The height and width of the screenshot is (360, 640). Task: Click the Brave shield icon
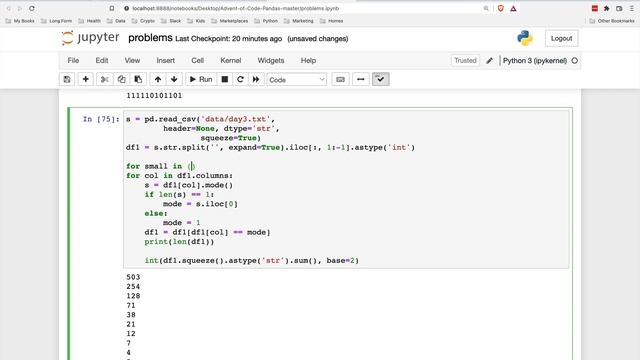(501, 8)
